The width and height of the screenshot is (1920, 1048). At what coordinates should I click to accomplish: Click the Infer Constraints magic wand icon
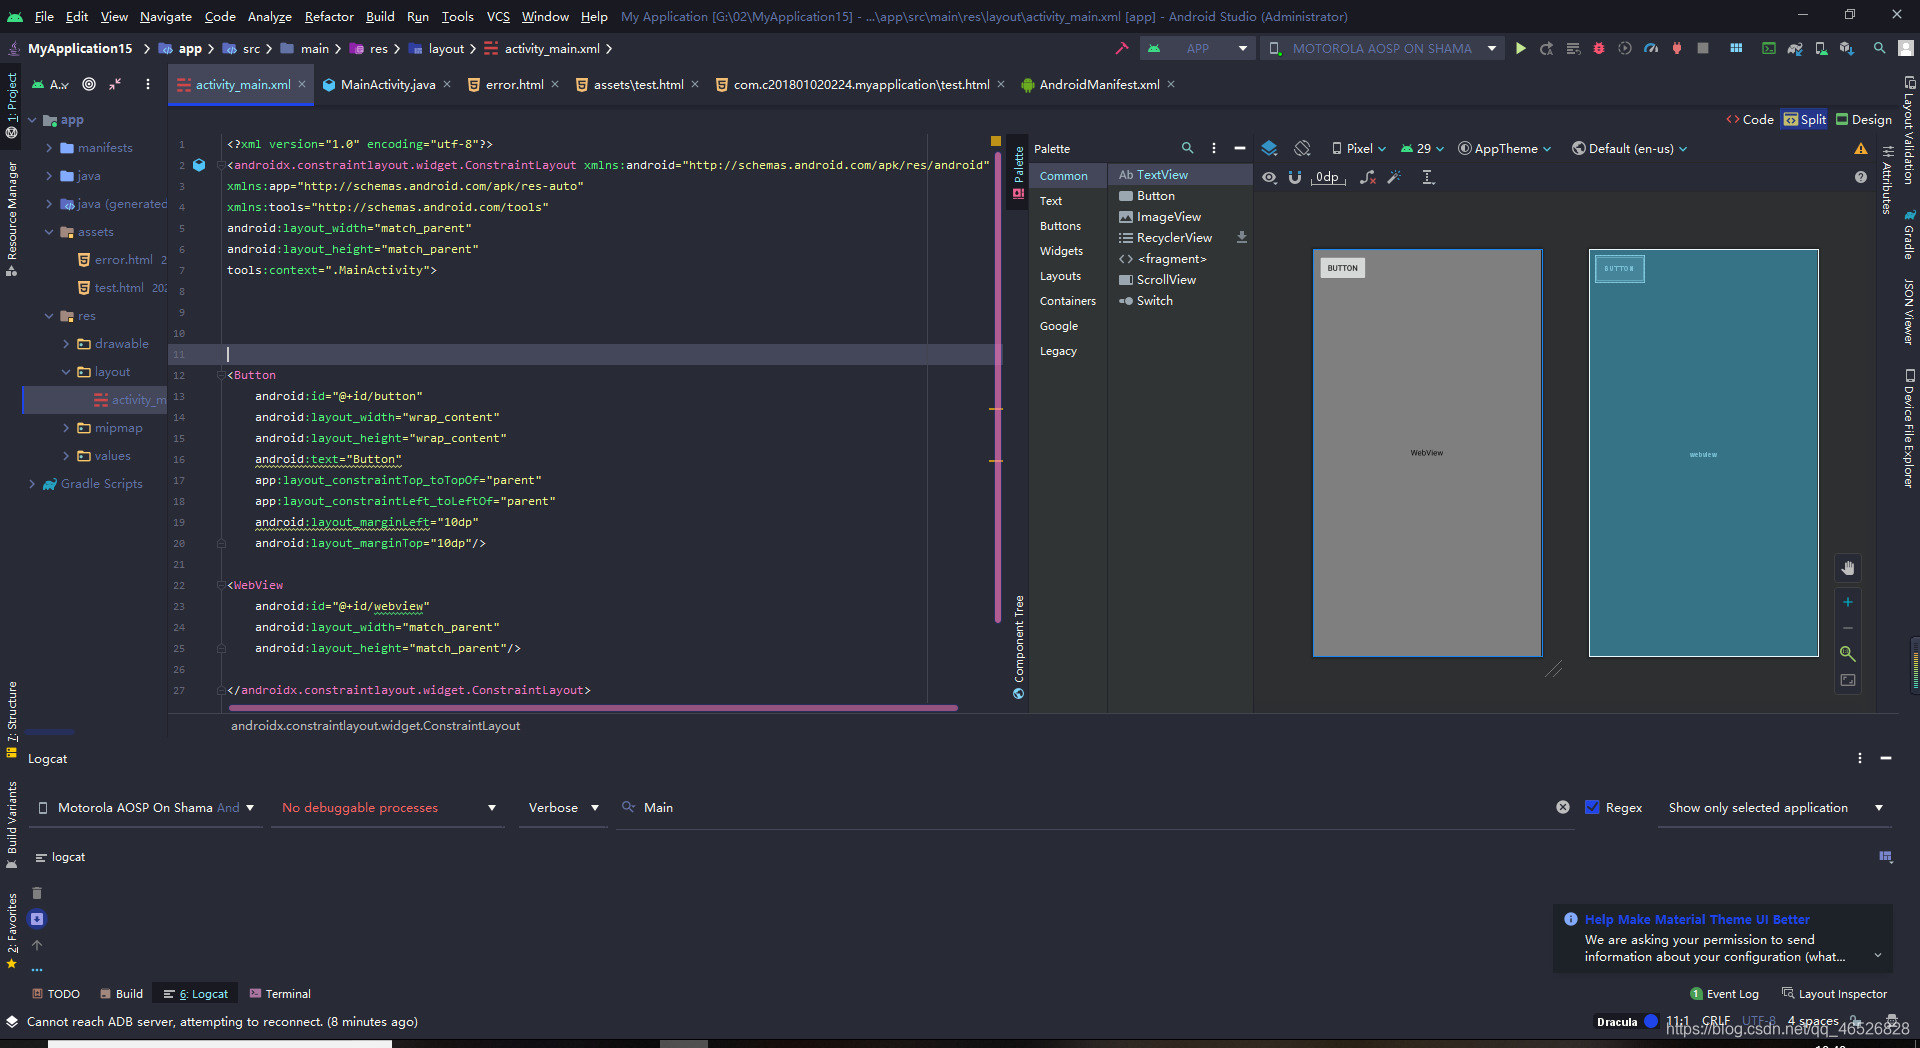(1394, 177)
